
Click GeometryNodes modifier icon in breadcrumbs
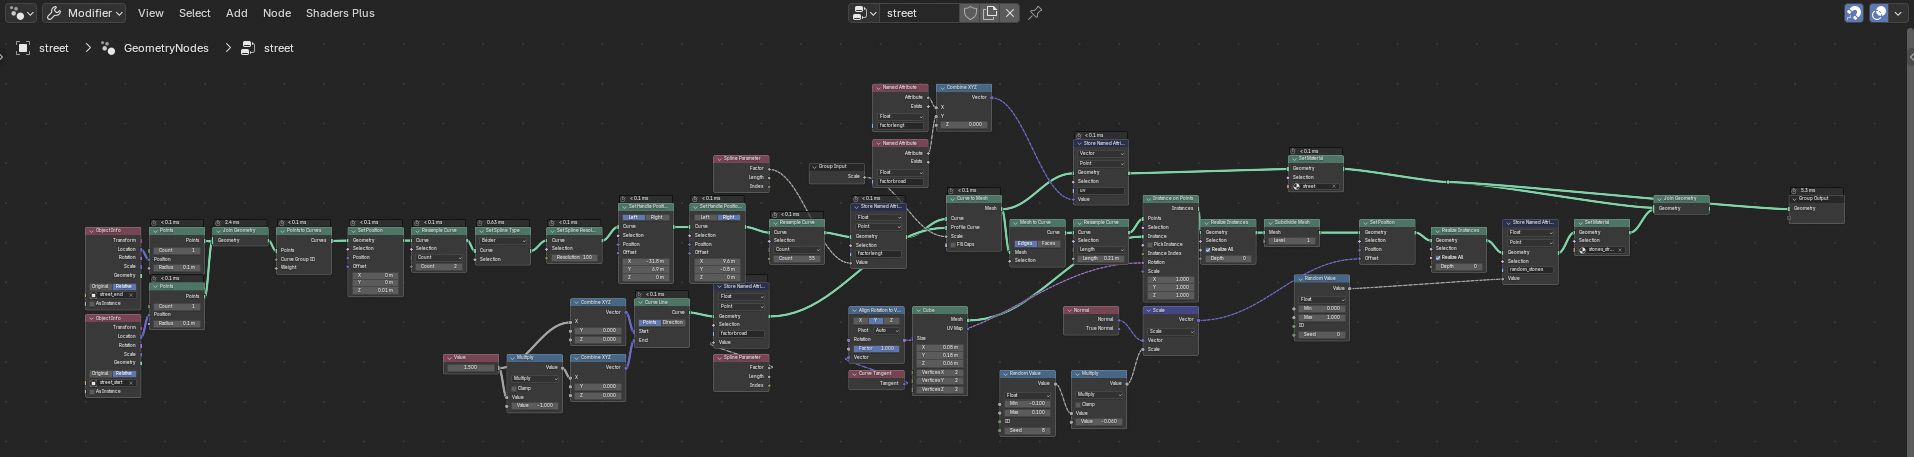coord(108,48)
